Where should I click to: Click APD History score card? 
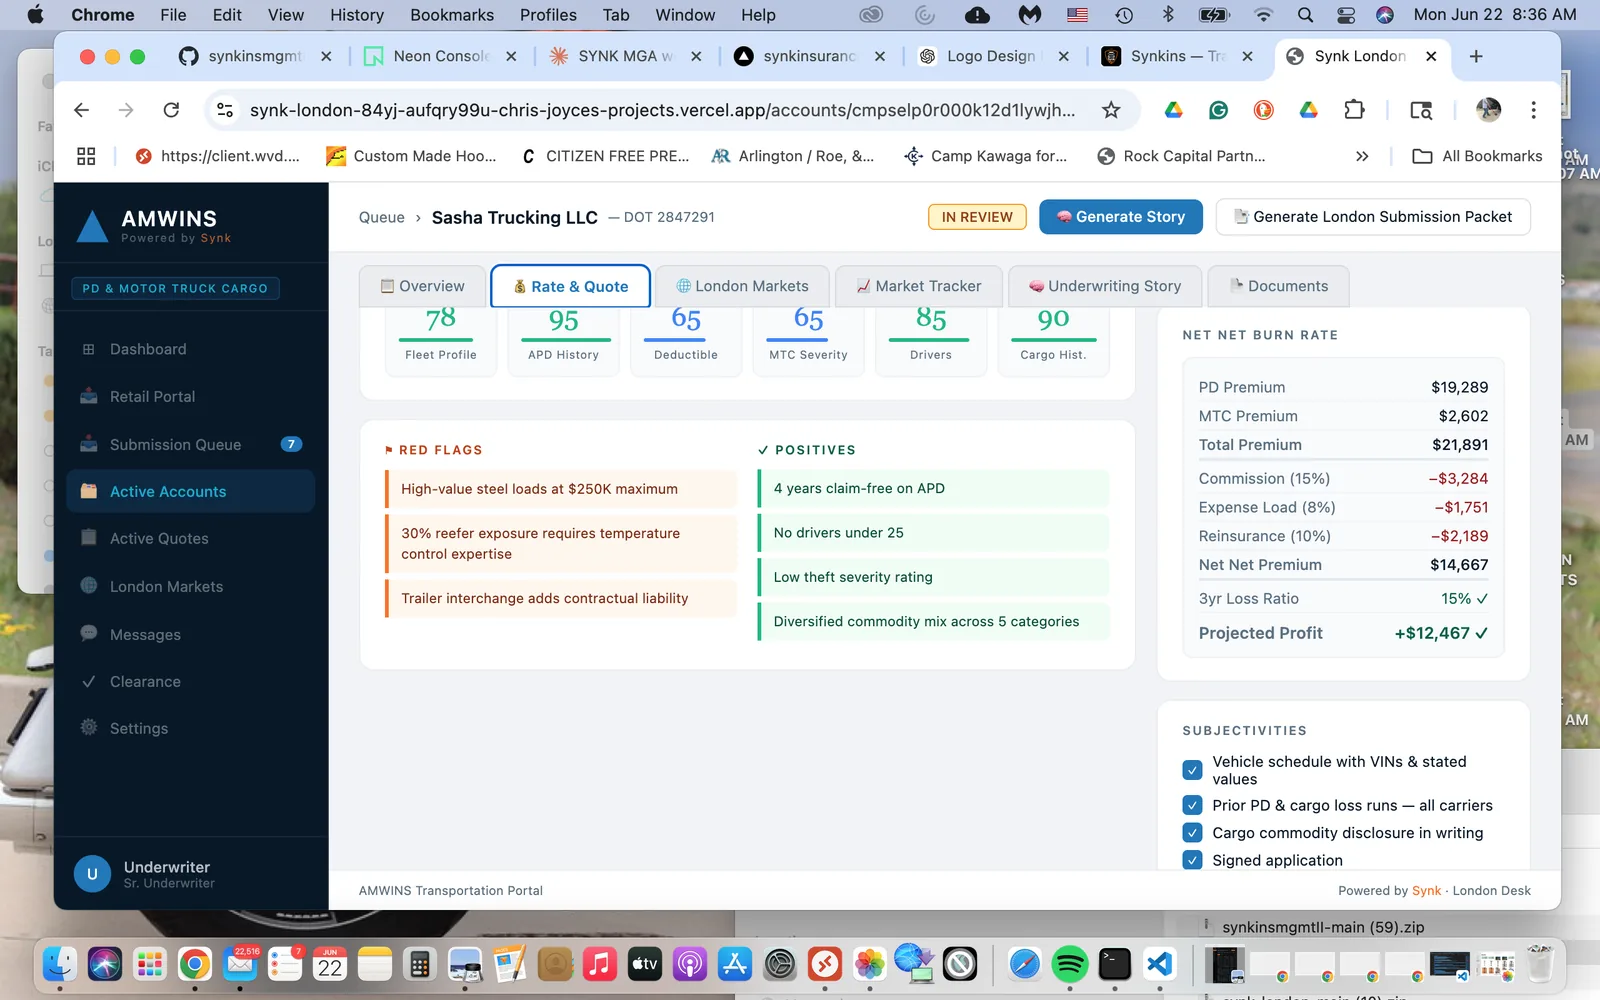[563, 340]
